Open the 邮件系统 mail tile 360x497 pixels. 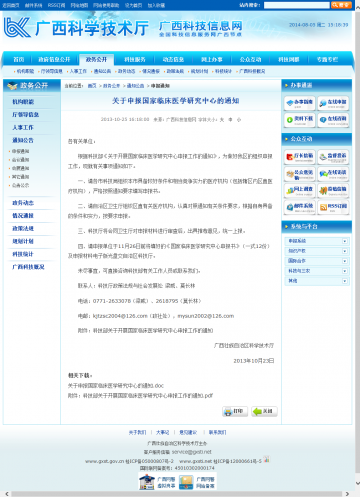300,207
